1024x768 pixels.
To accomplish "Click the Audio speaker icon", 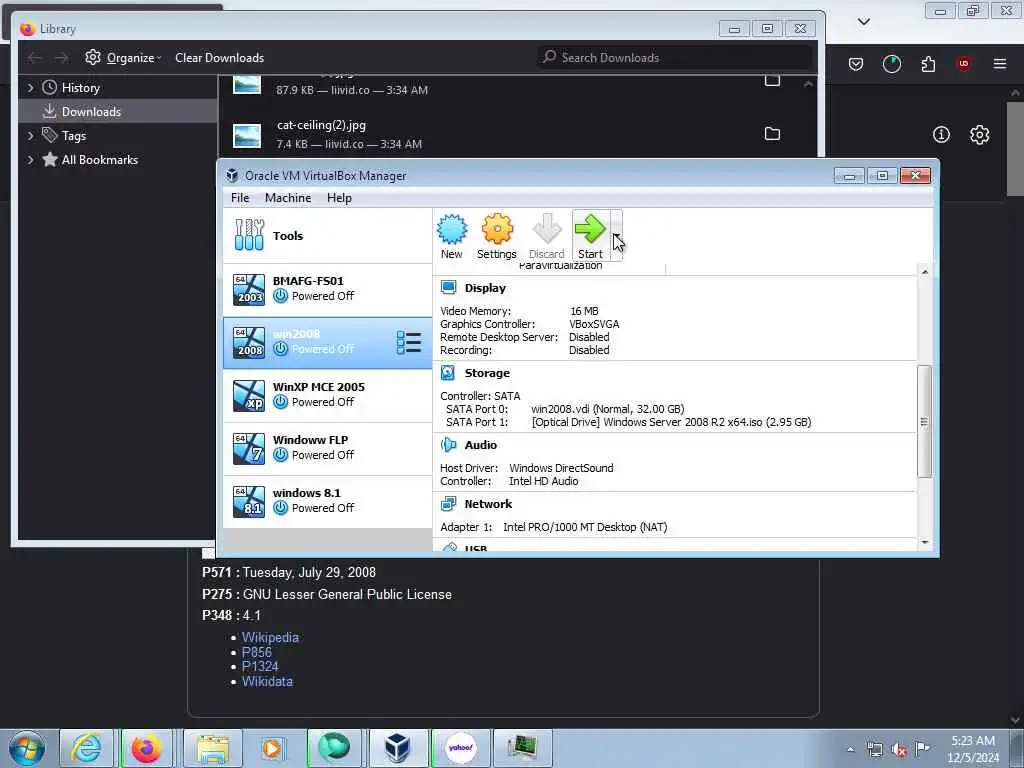I will 449,445.
